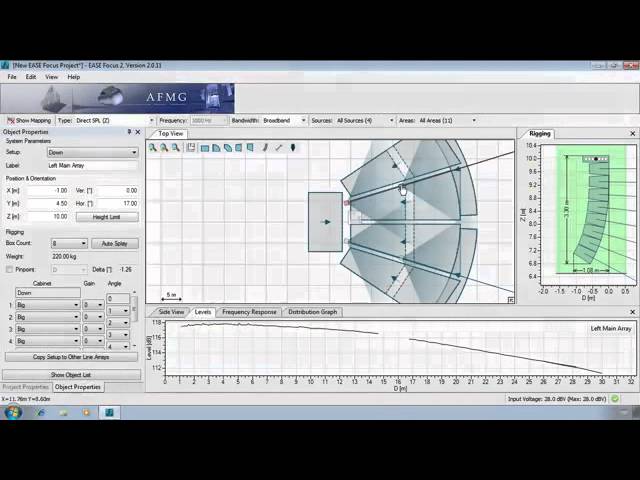
Task: Select the Rigging tab
Action: point(540,133)
